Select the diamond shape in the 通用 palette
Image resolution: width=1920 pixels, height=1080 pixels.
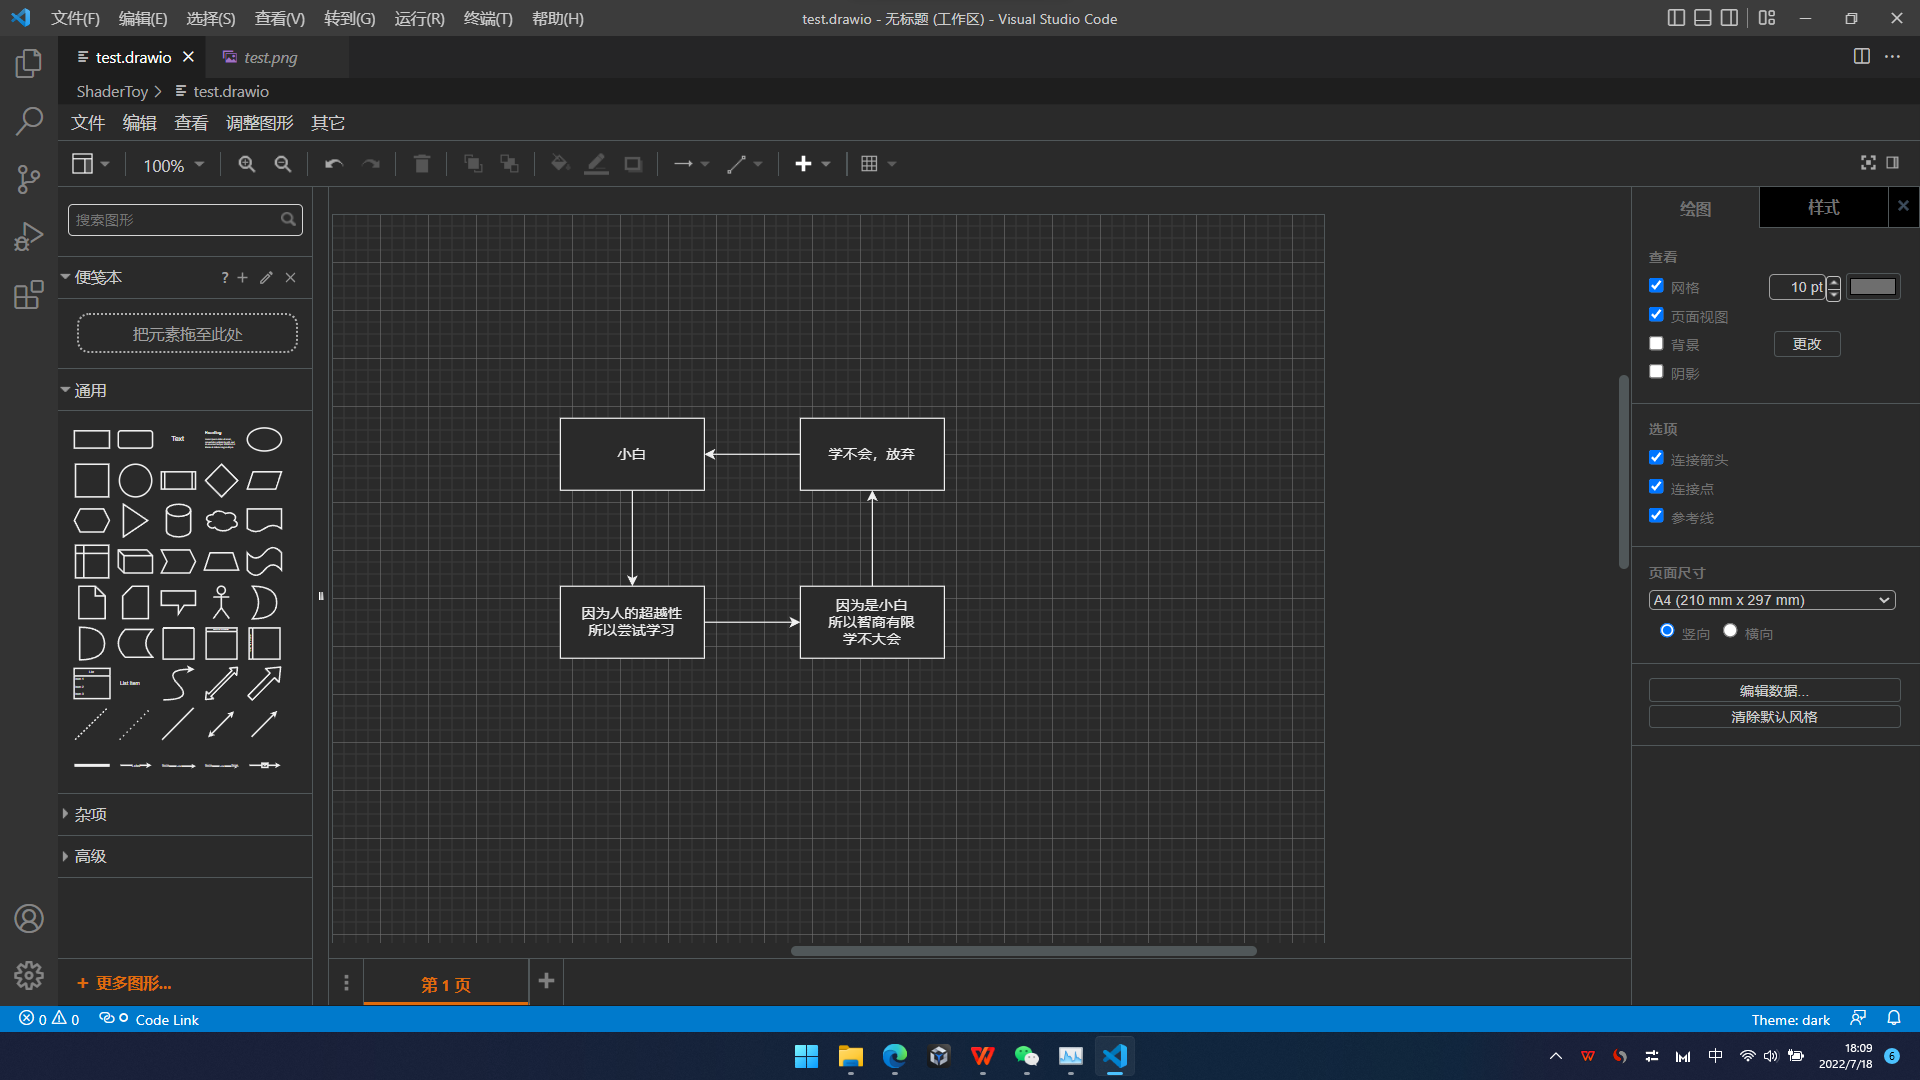221,481
